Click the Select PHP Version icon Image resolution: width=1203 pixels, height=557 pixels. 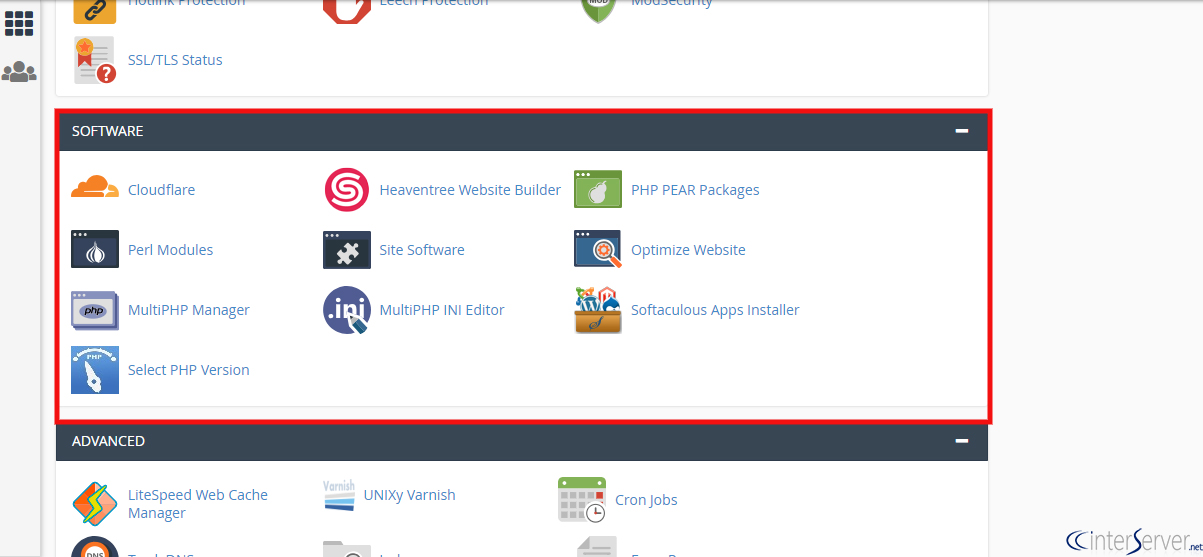(x=95, y=370)
